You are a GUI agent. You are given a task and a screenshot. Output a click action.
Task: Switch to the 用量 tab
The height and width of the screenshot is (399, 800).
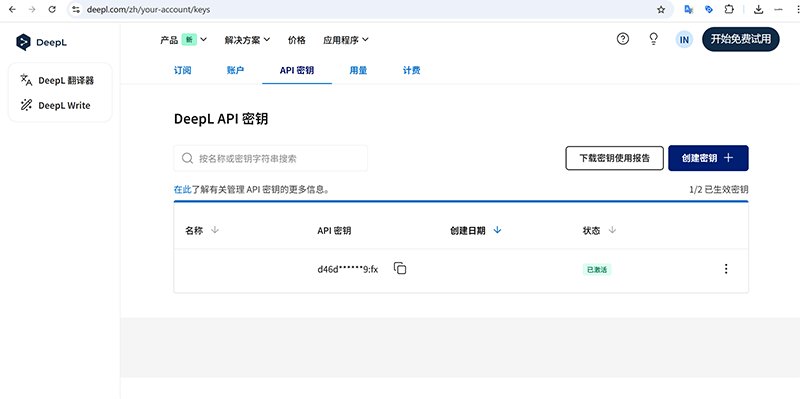[358, 70]
